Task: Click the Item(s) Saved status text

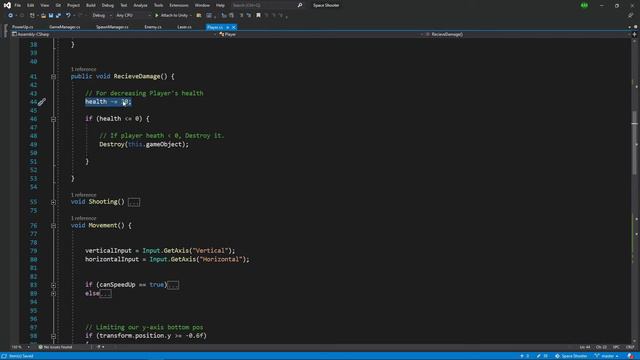Action: (x=21, y=356)
